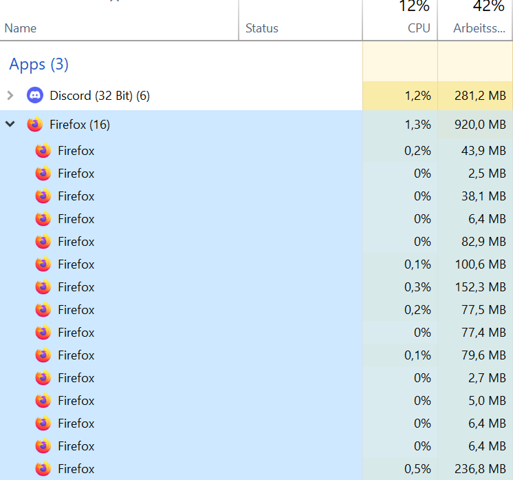Click the 0,2% CPU in the 43,9 MB row
This screenshot has height=480, width=513.
tap(418, 151)
